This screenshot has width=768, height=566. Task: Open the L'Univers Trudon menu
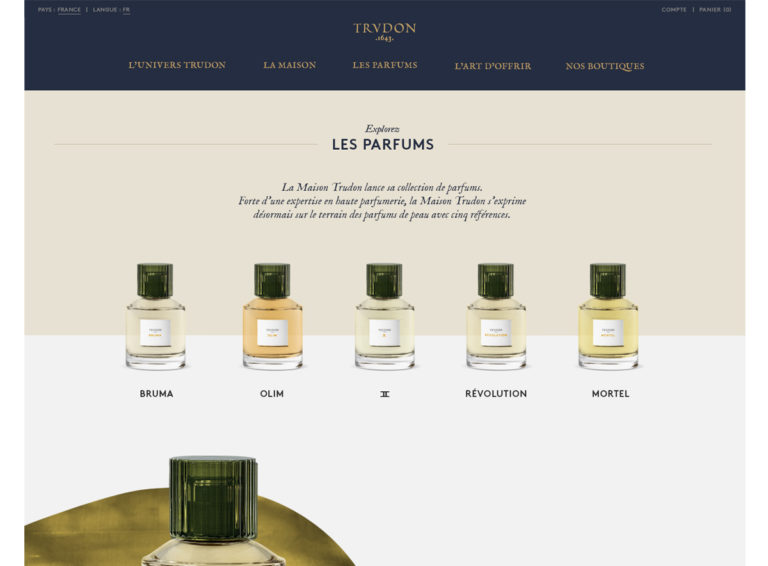click(177, 65)
